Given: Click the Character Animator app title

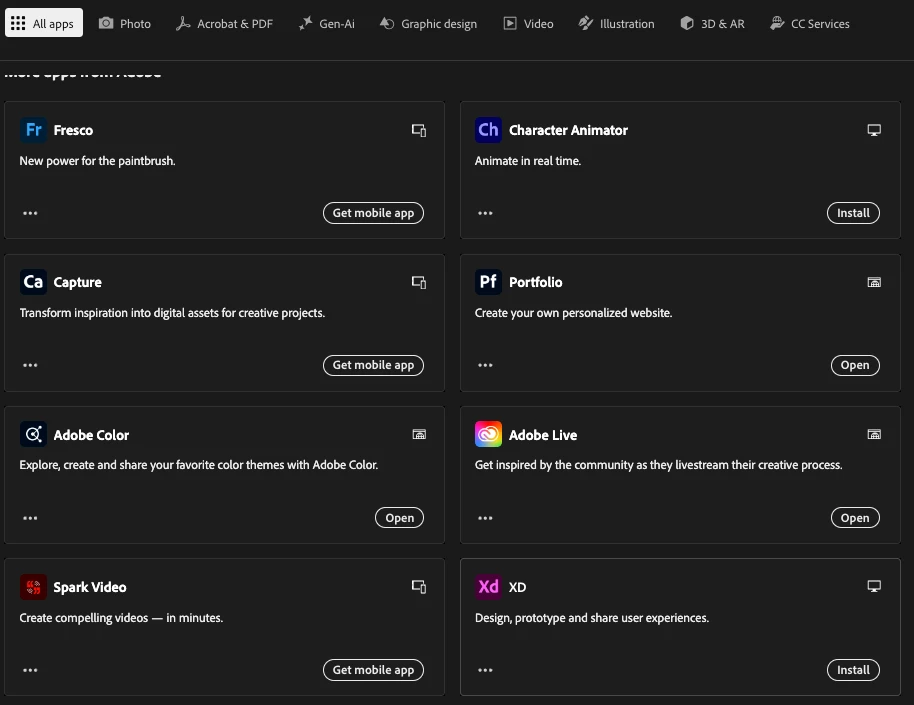Looking at the screenshot, I should pos(568,130).
